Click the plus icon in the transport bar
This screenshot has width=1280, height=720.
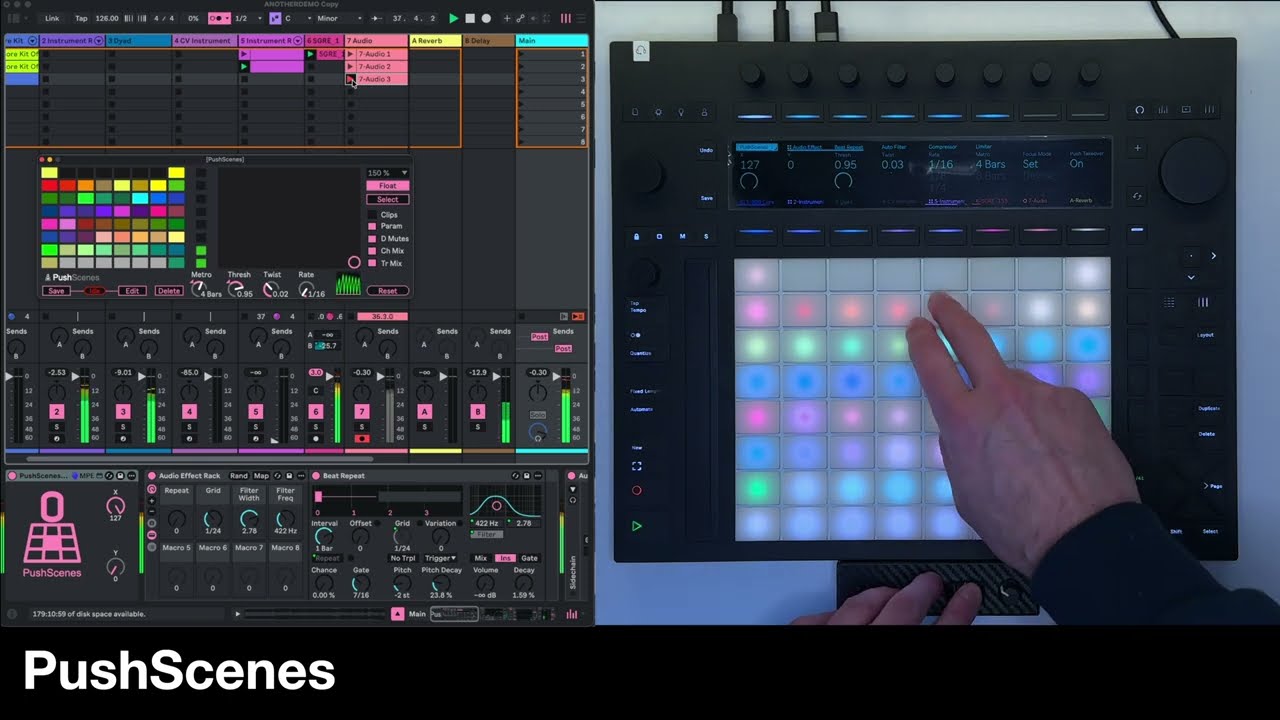(508, 18)
